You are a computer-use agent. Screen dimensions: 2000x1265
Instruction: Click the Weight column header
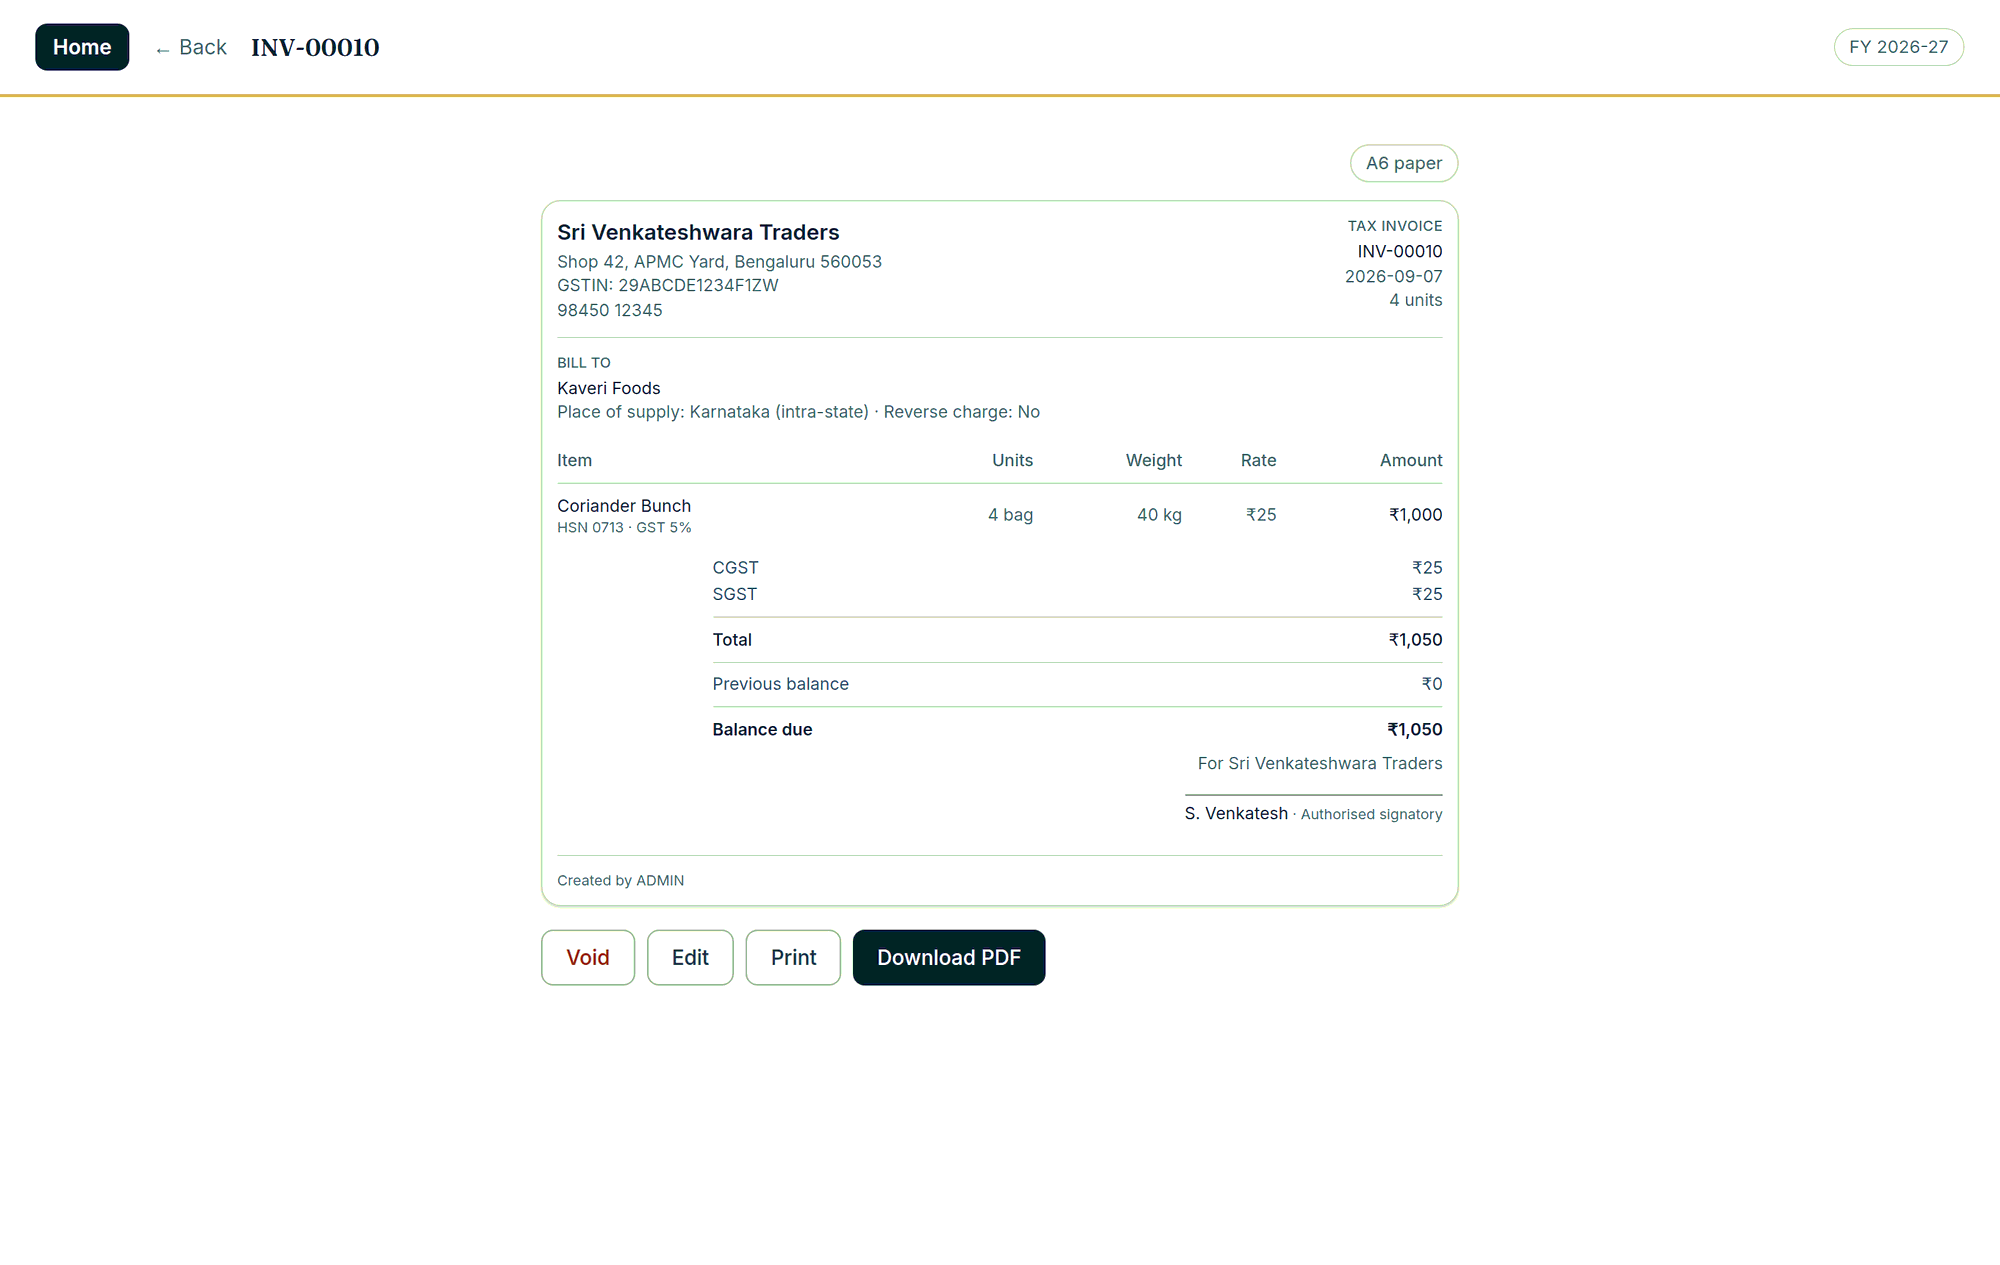1153,460
